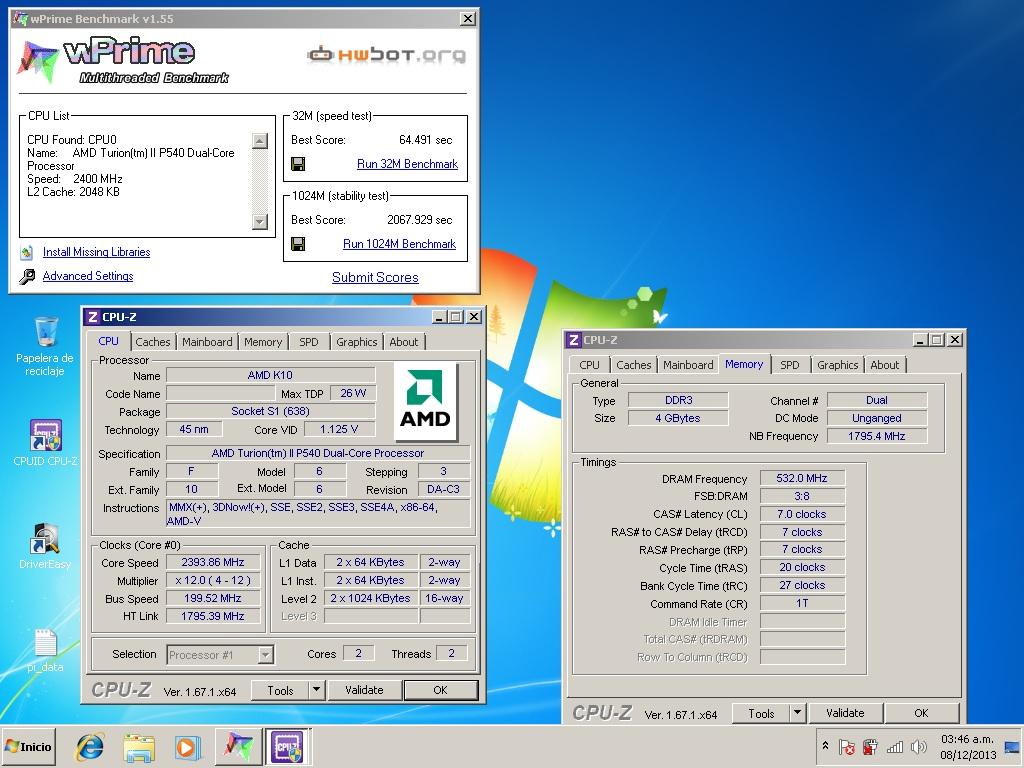The image size is (1024, 768).
Task: Click CPU-Z title icon in Memory window
Action: click(x=573, y=340)
